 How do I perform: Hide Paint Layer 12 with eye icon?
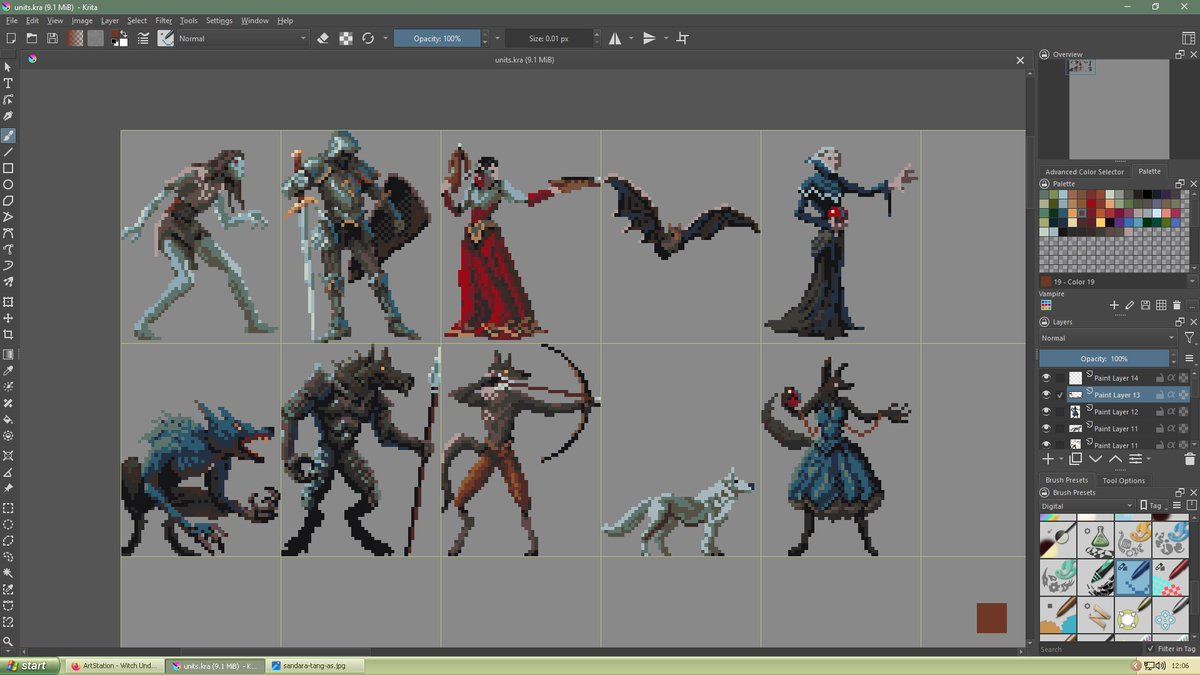click(x=1047, y=411)
